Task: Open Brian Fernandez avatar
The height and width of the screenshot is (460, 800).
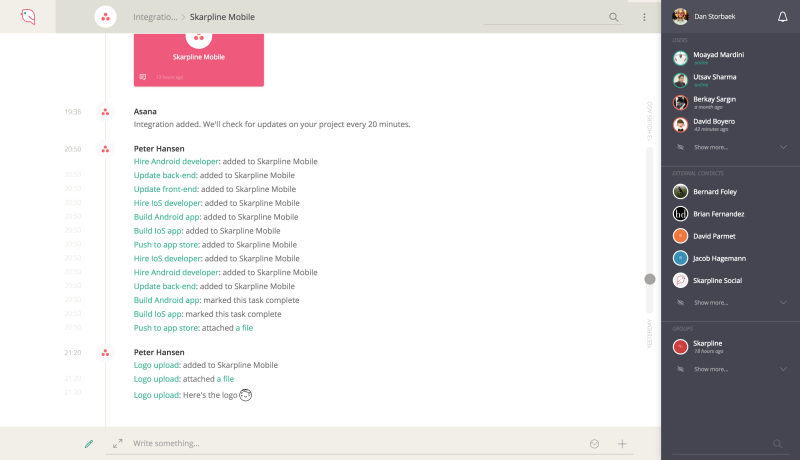Action: click(680, 214)
